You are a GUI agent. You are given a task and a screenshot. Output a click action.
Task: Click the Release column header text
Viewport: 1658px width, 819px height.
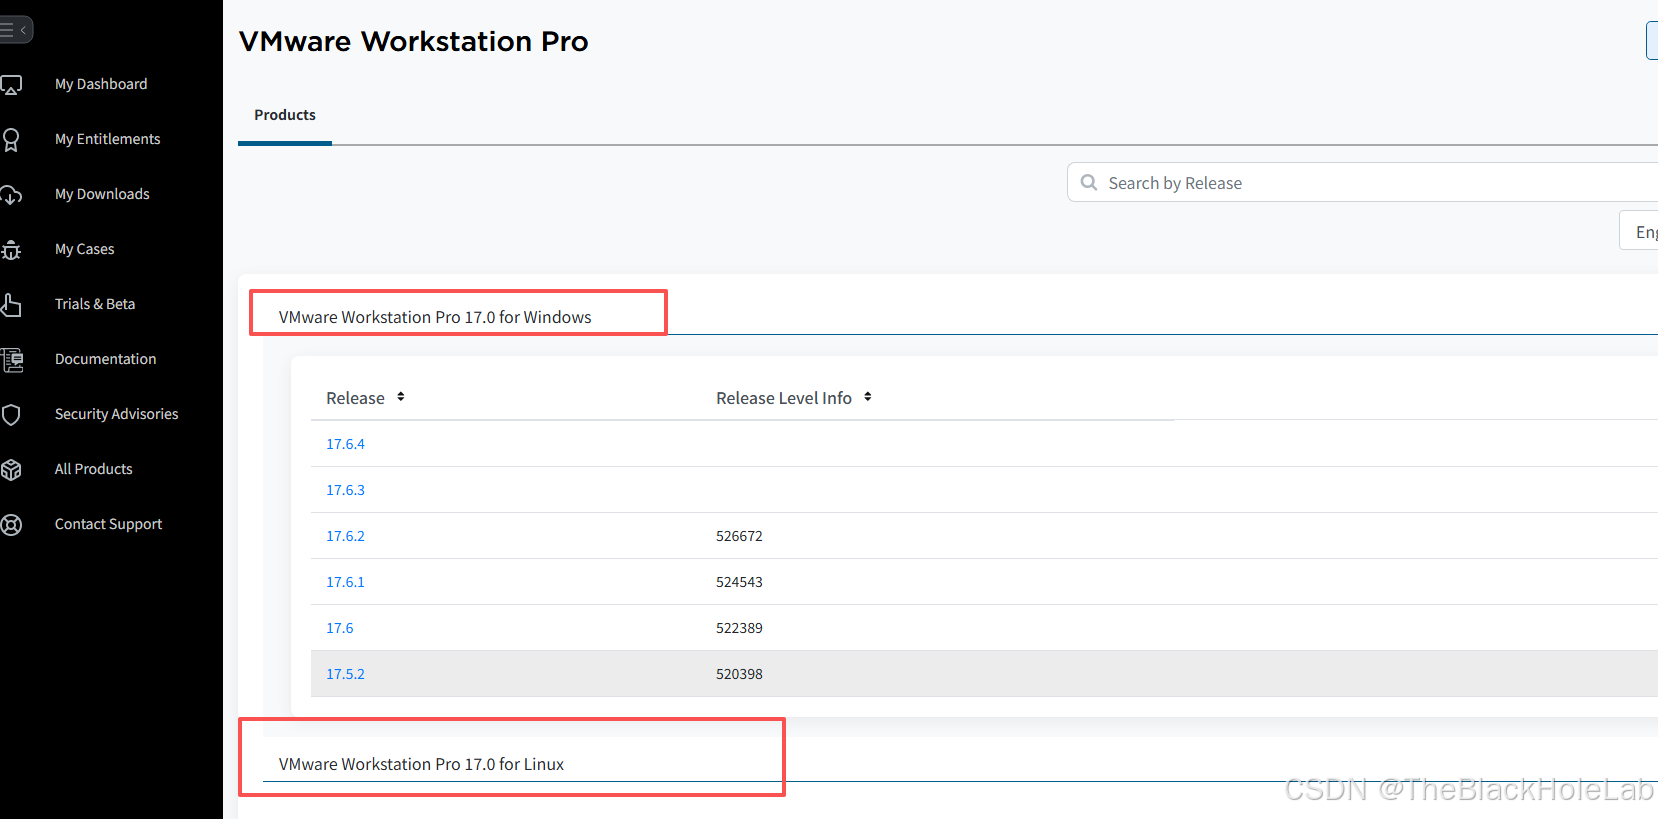point(355,398)
